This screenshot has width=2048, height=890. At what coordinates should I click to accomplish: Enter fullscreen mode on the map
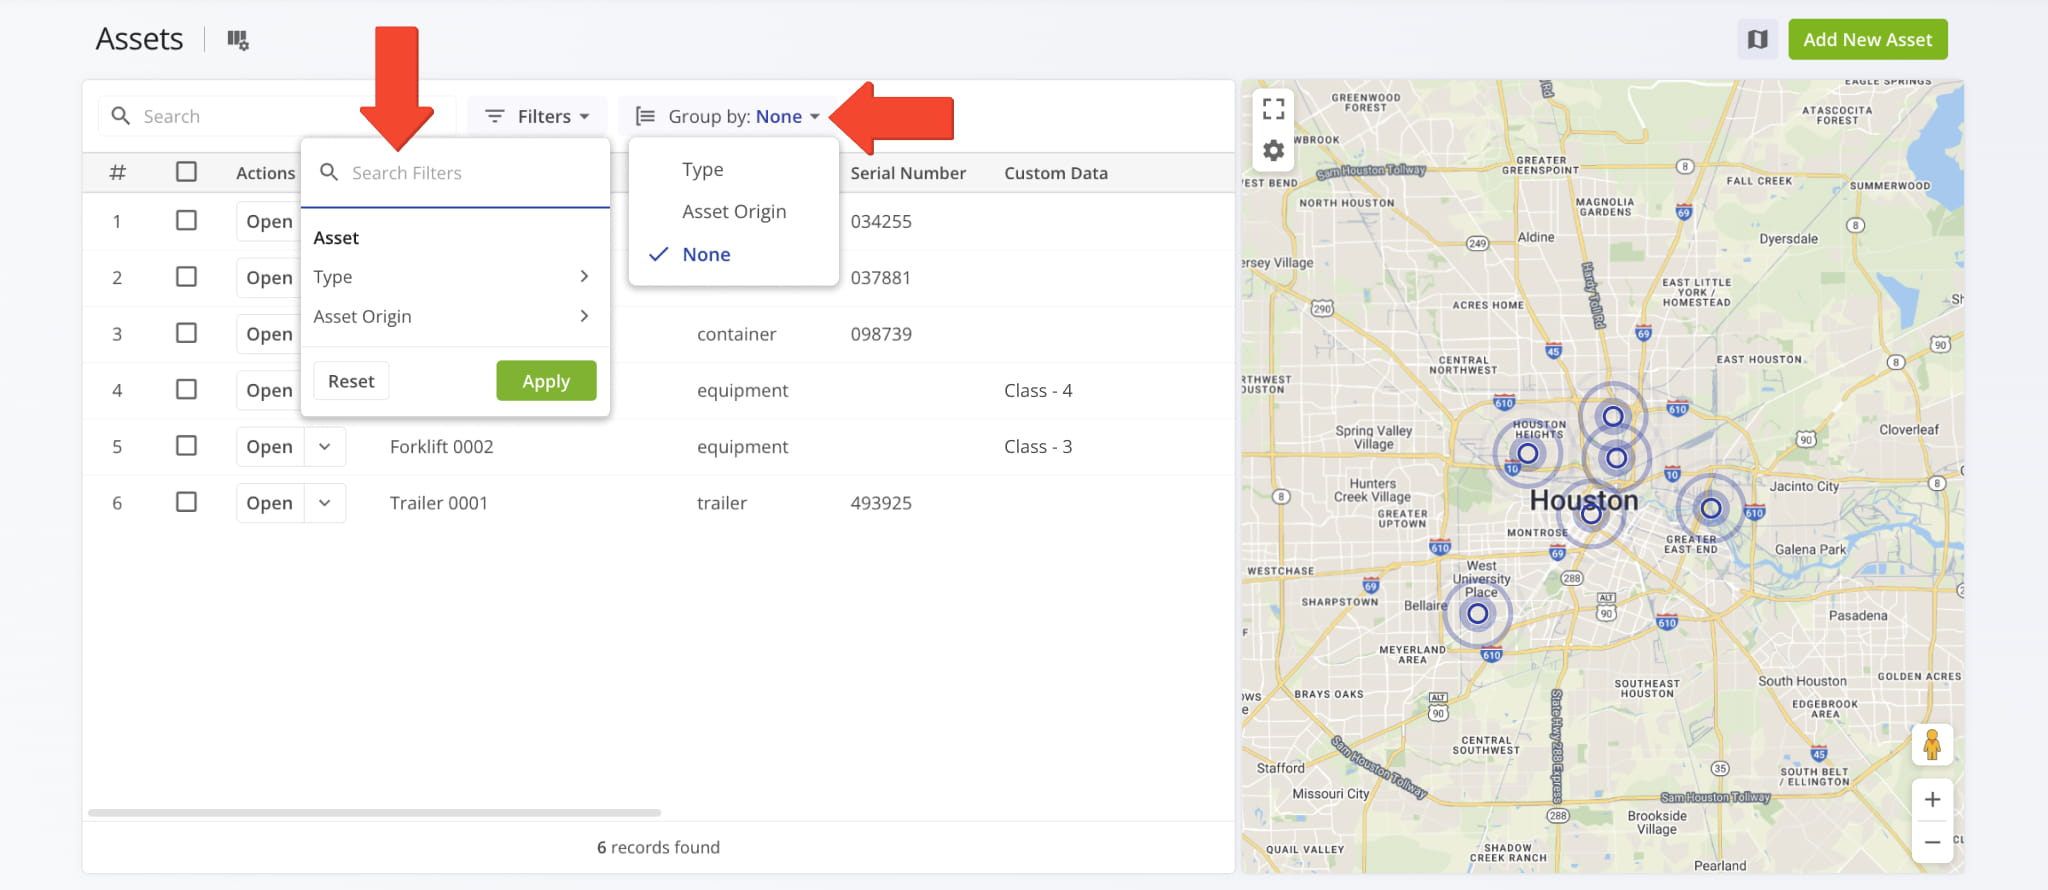[x=1273, y=108]
